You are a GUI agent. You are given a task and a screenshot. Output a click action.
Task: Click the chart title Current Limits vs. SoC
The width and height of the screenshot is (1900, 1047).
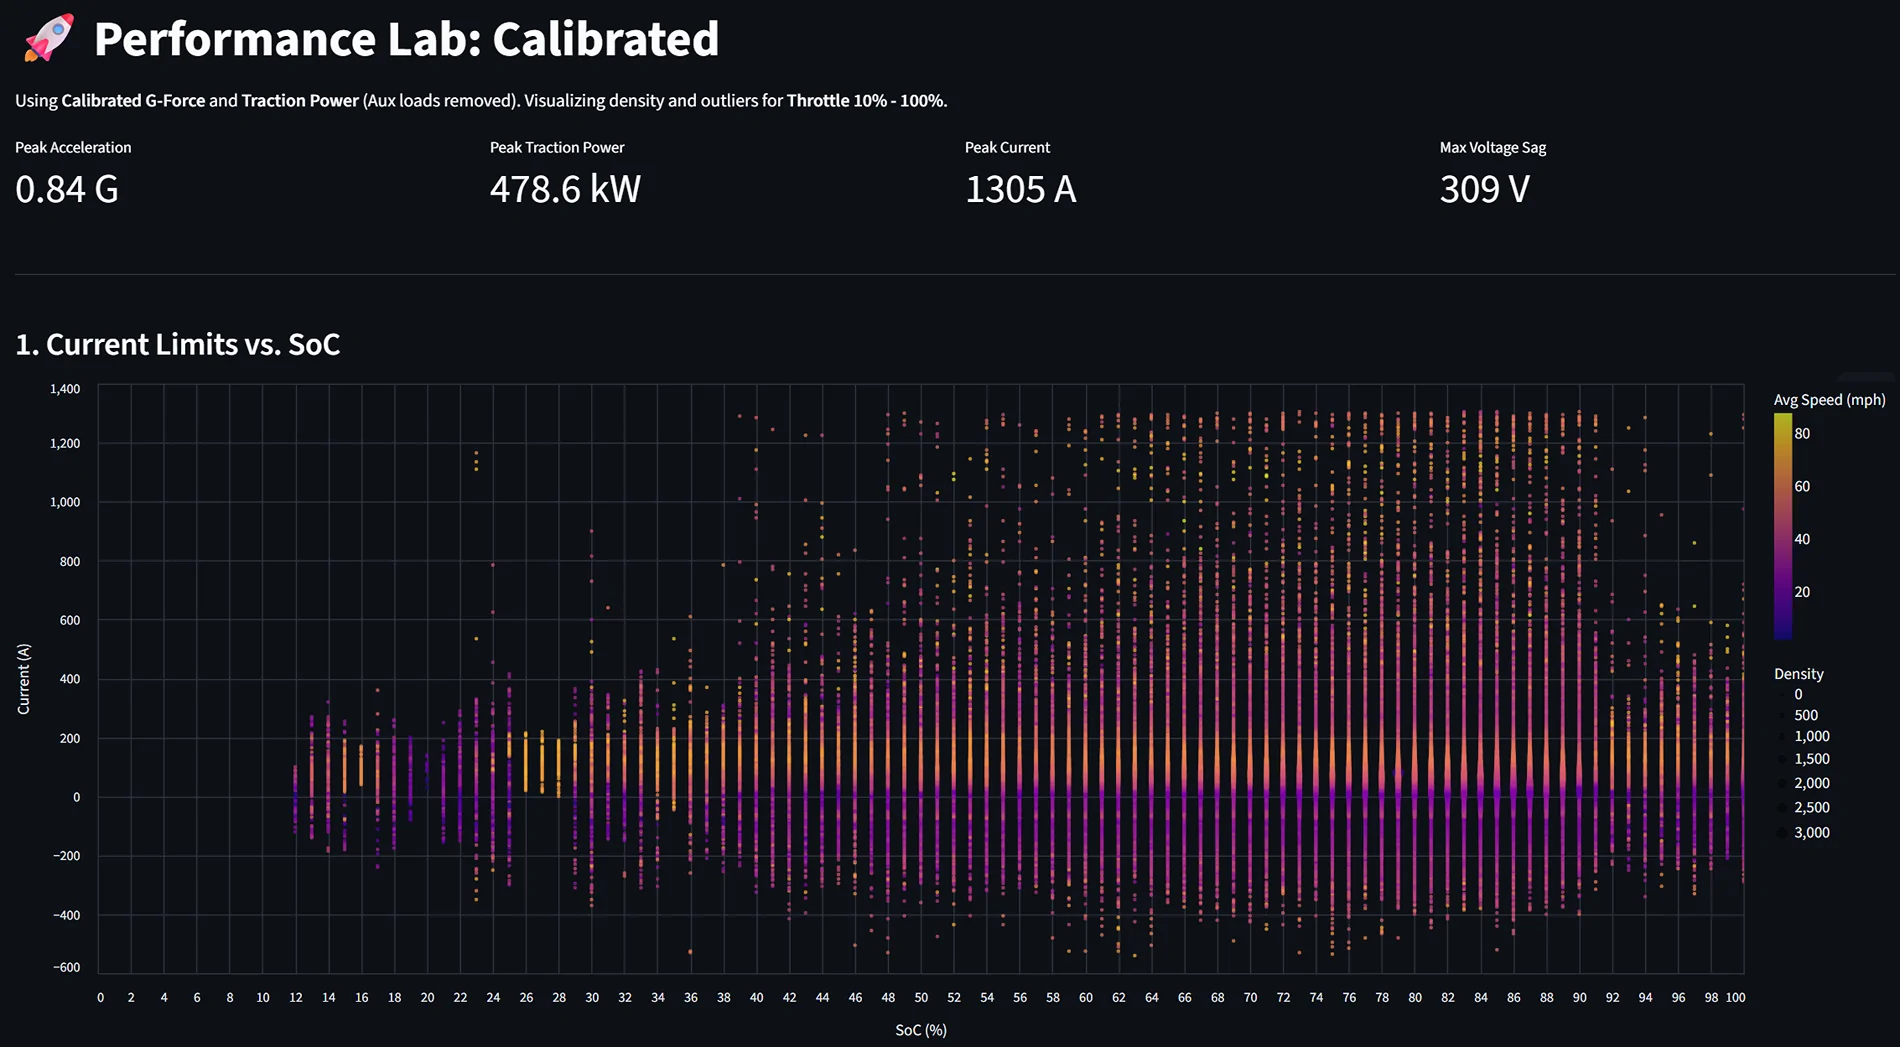pyautogui.click(x=177, y=344)
